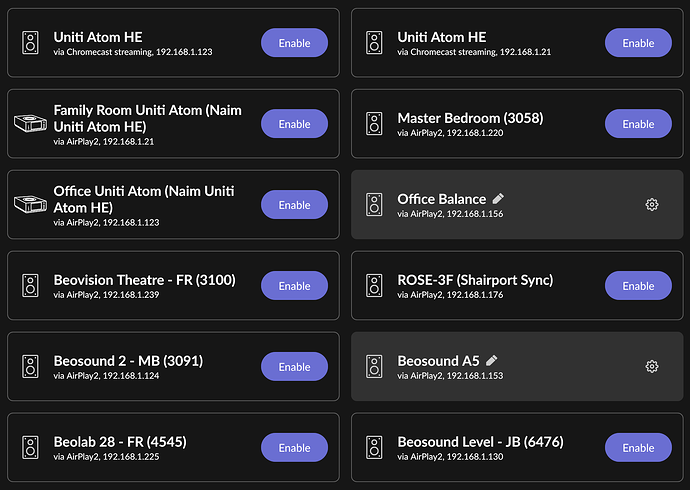Enable Beosound 2 - MB (3091)
The width and height of the screenshot is (690, 490).
point(294,367)
